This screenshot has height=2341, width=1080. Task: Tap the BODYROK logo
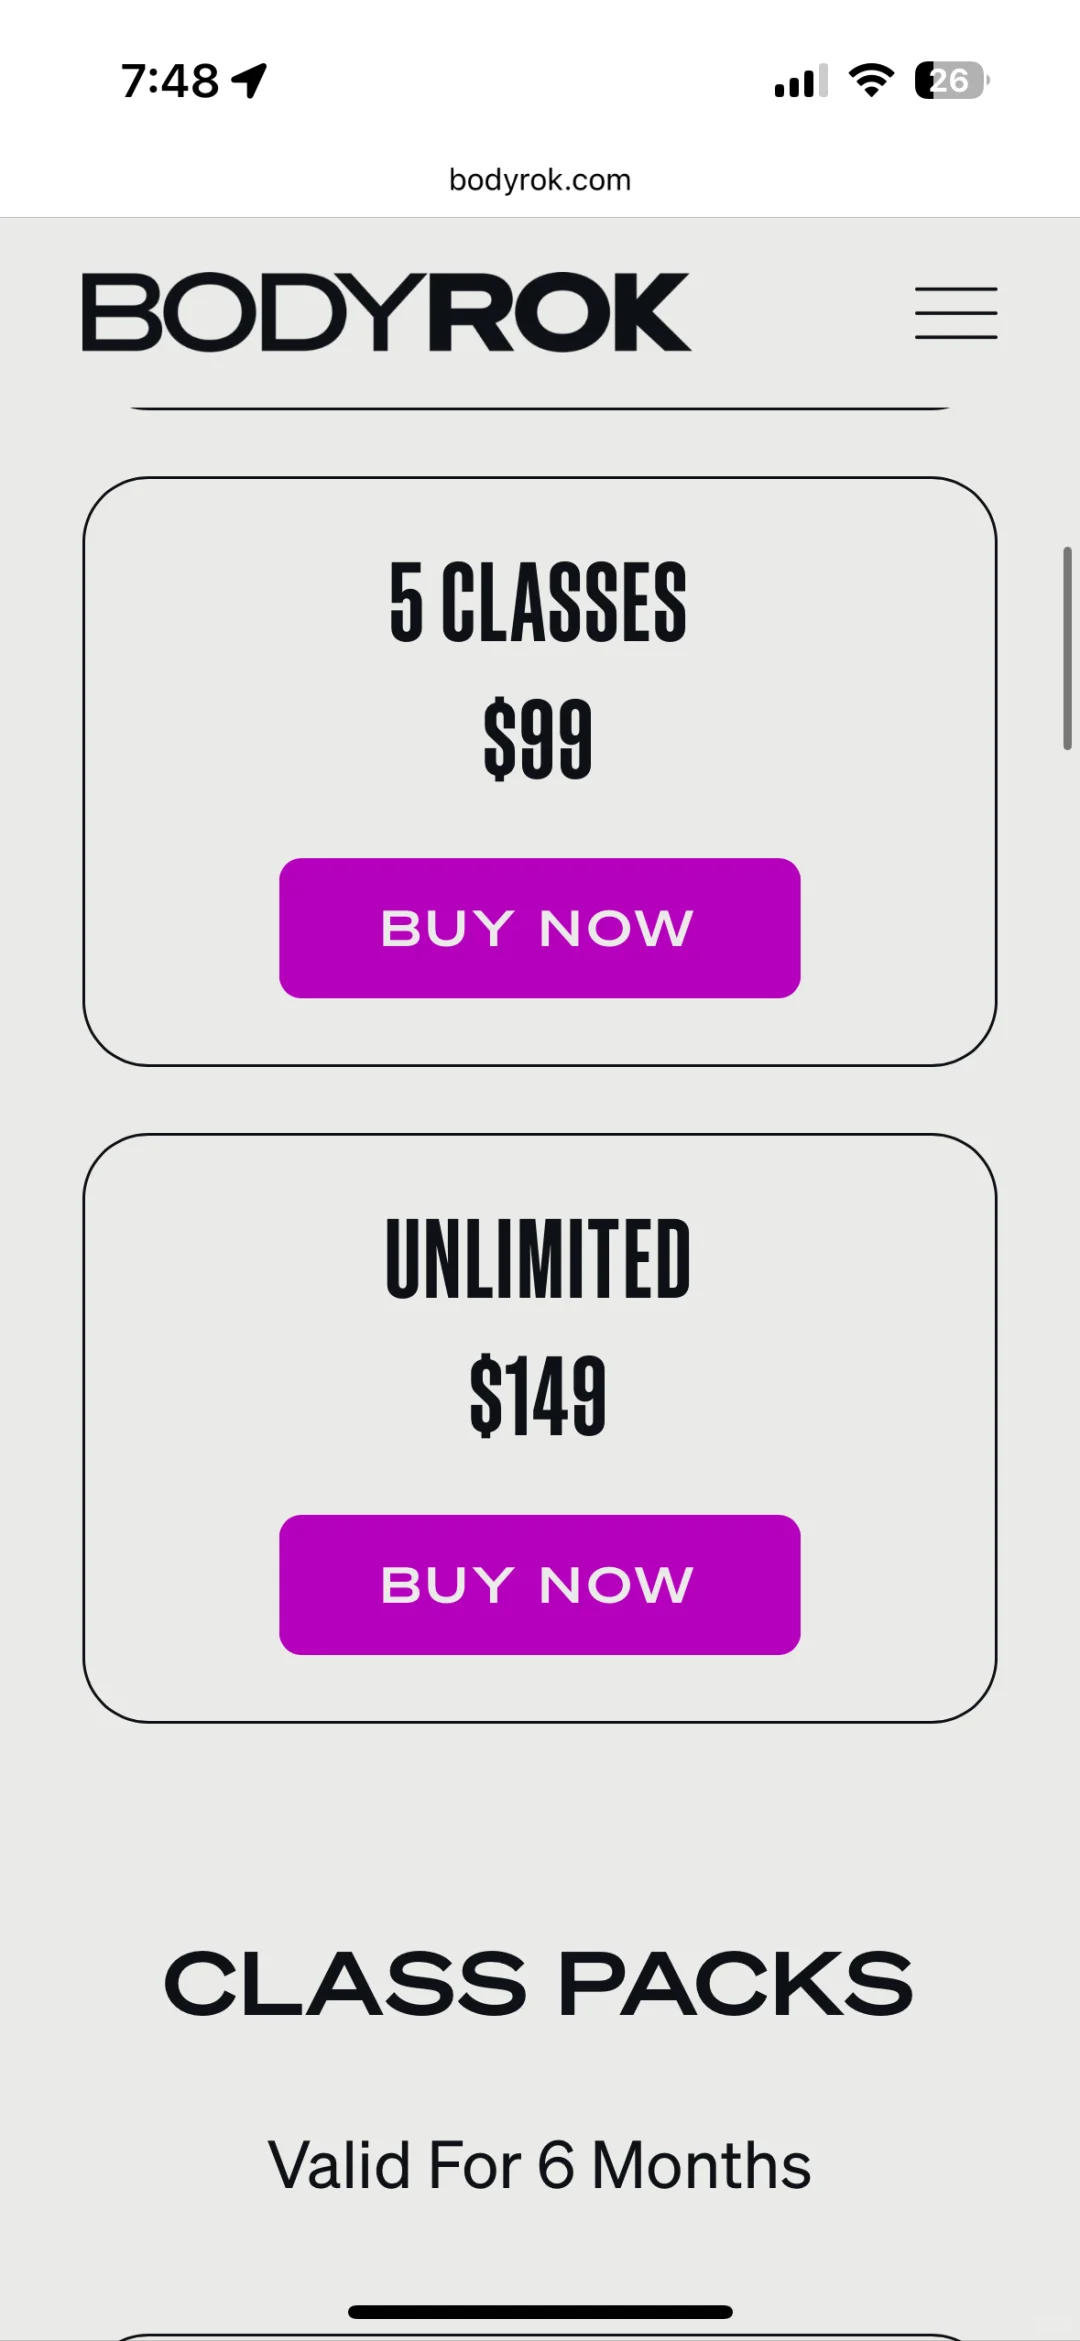click(386, 312)
